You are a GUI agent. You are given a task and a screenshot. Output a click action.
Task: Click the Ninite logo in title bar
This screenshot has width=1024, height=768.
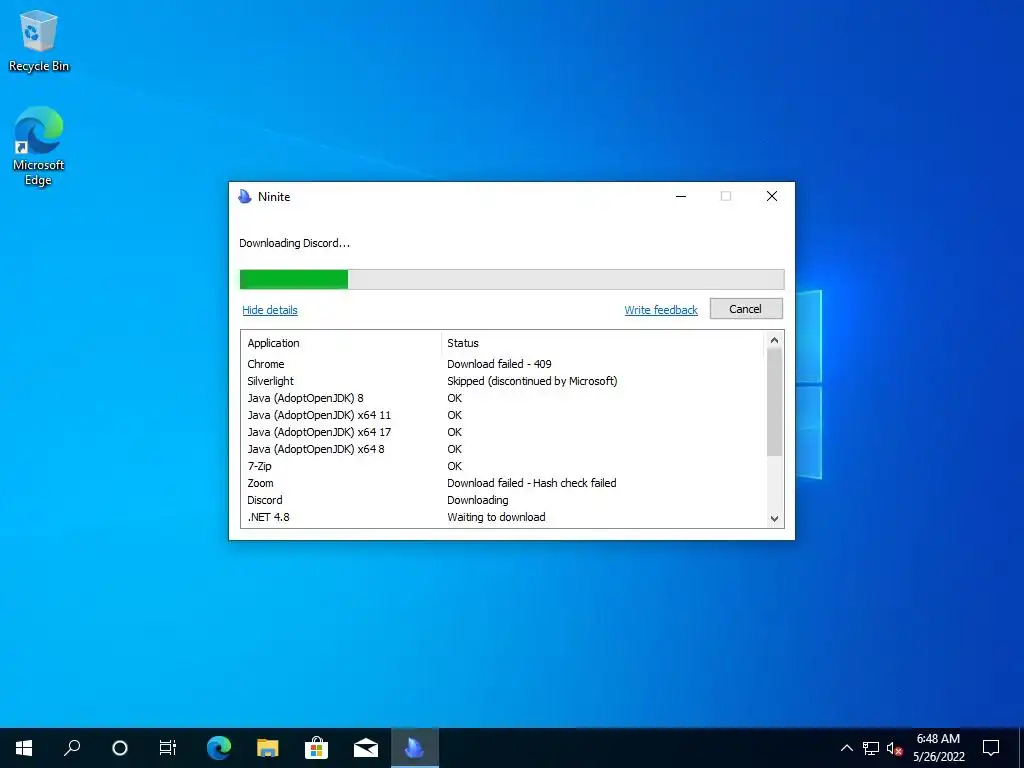point(245,197)
